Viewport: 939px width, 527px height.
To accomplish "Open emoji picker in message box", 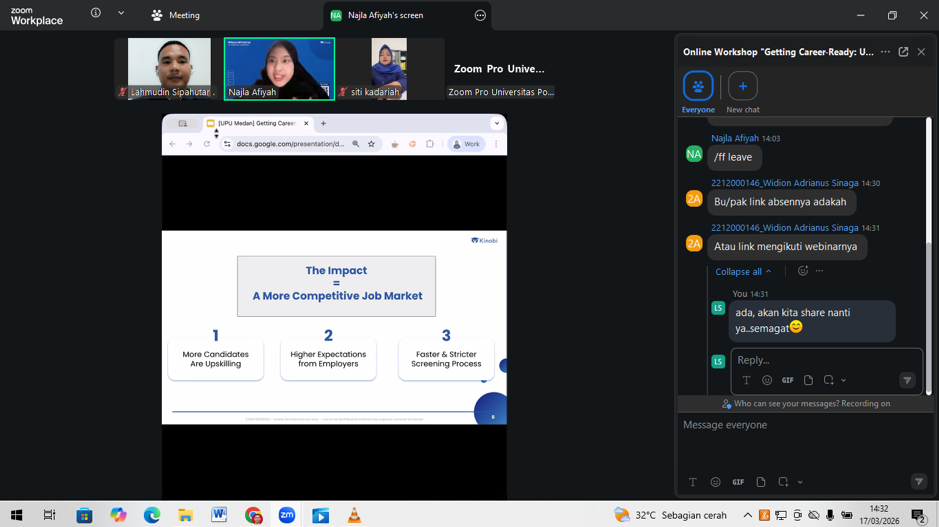I will tap(715, 482).
